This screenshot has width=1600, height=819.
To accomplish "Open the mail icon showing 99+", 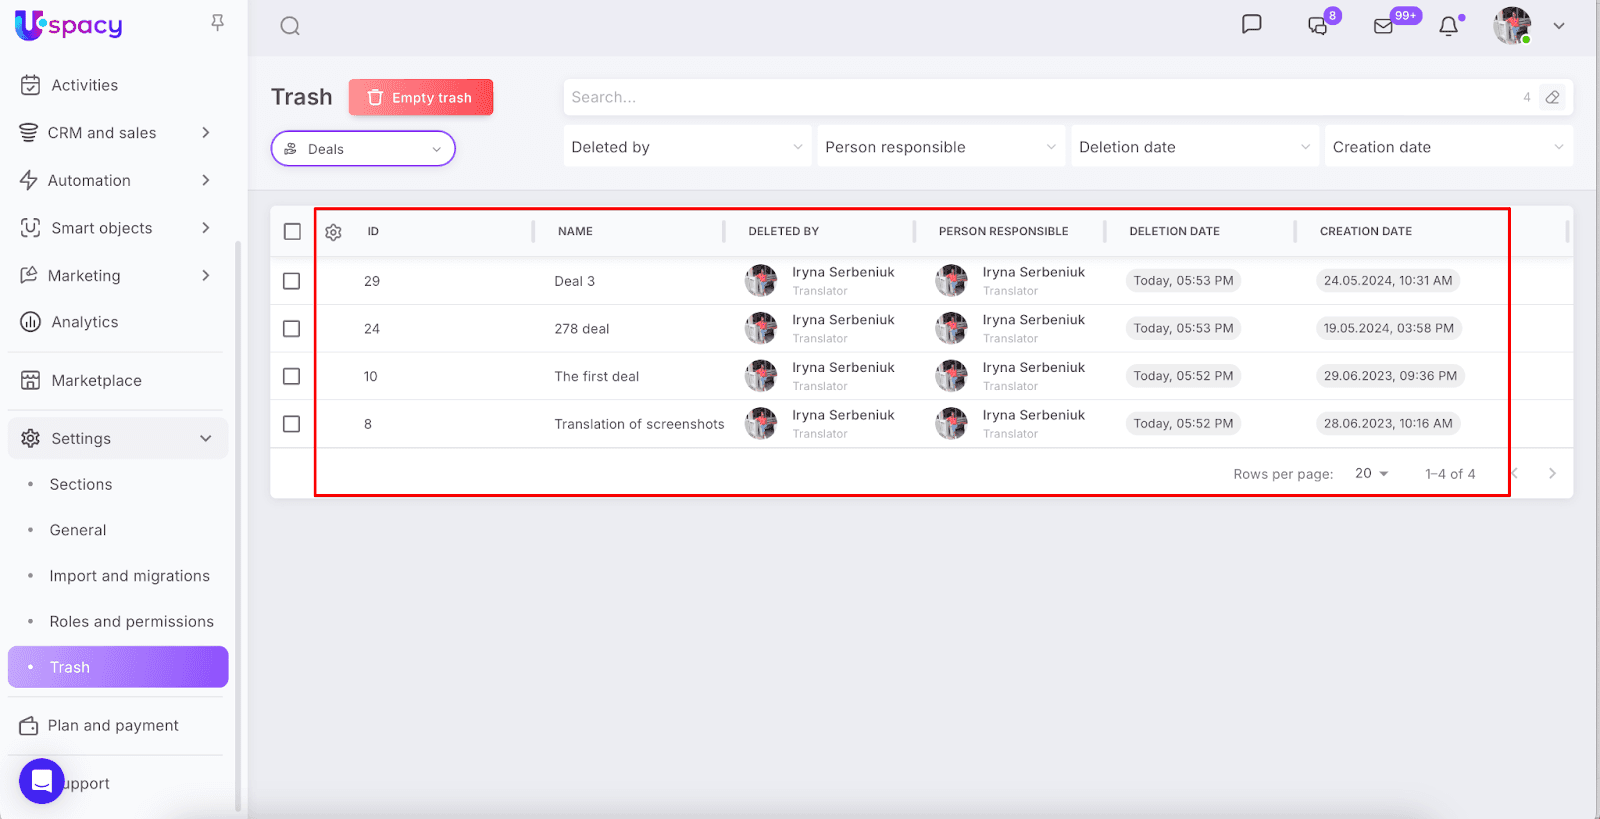I will point(1384,26).
